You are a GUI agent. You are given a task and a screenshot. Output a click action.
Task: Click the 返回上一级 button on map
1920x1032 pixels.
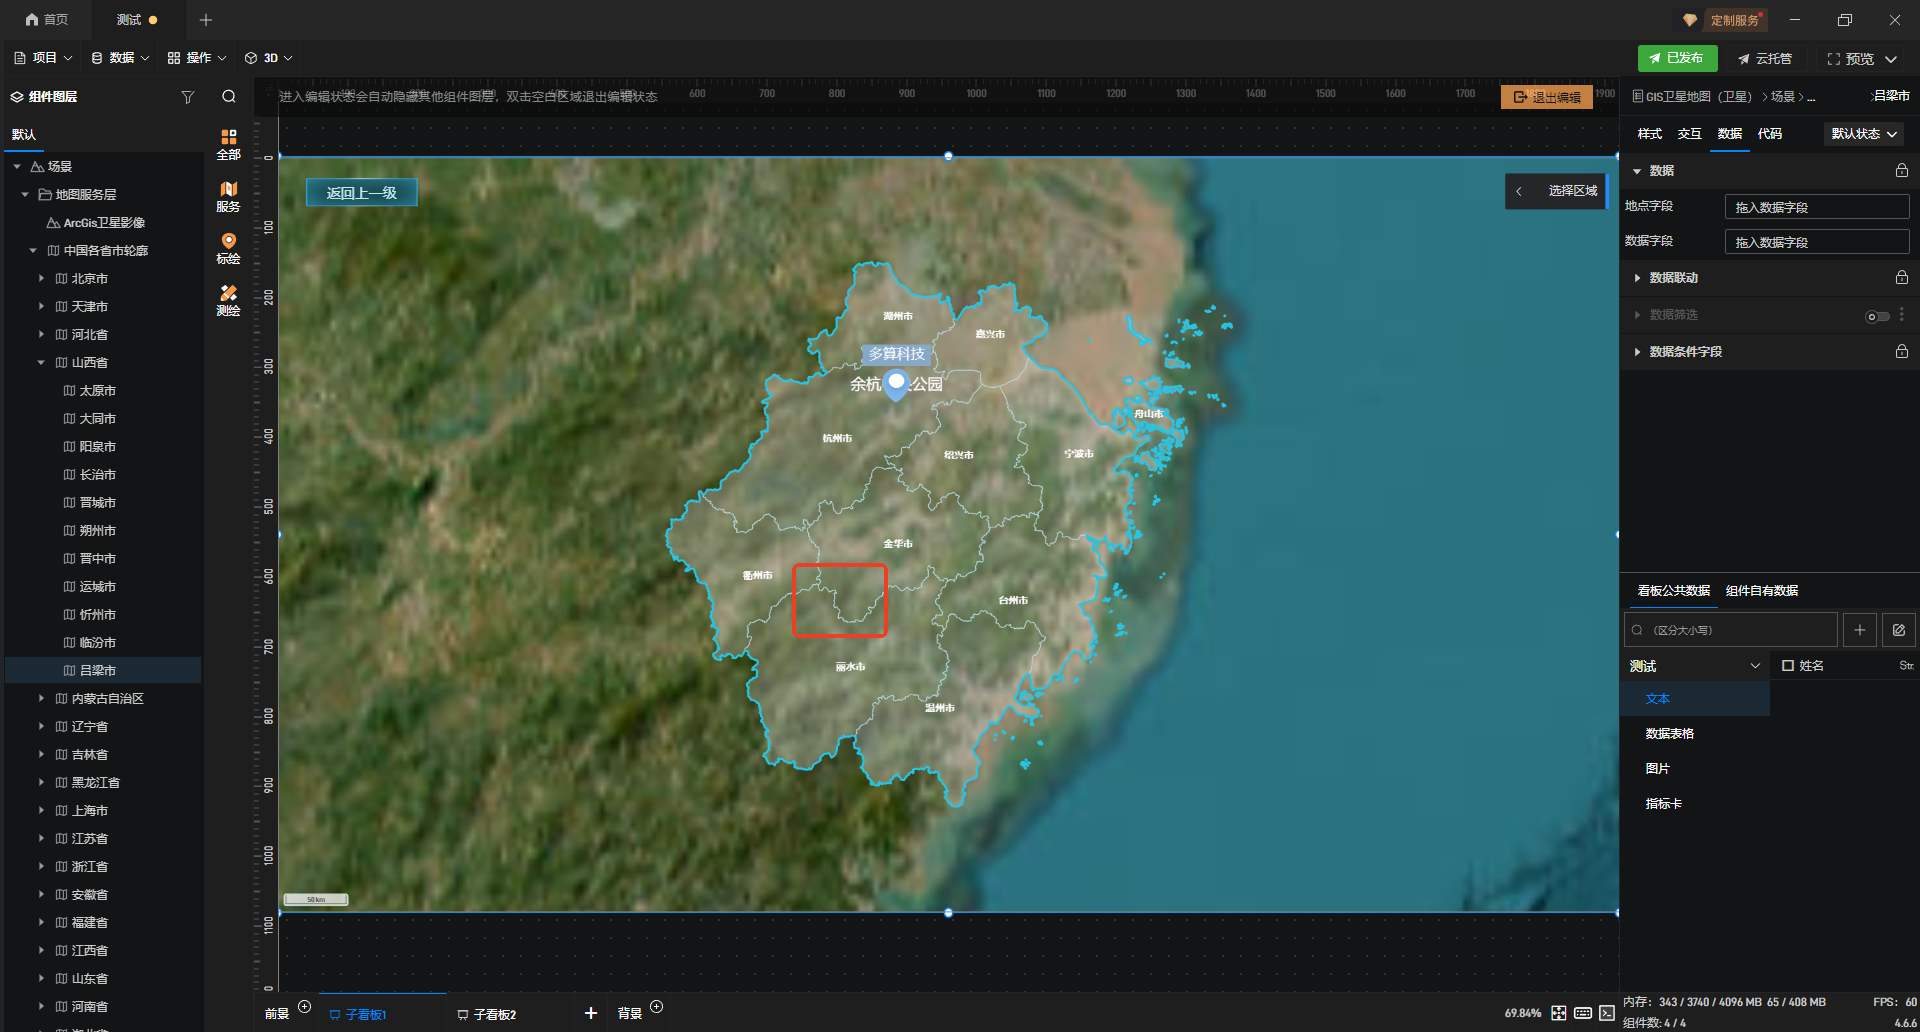361,193
